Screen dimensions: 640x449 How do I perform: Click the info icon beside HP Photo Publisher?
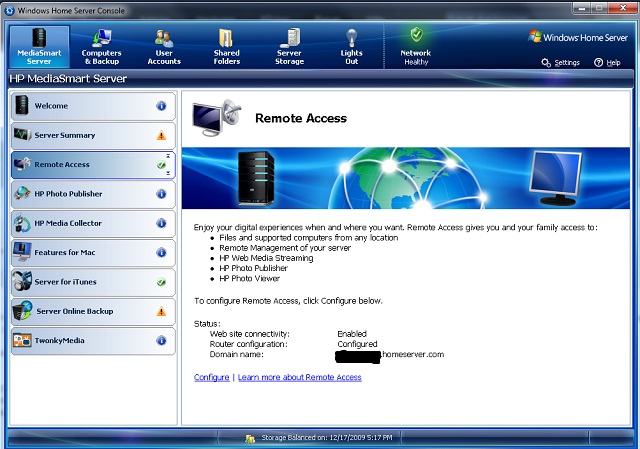coord(161,194)
